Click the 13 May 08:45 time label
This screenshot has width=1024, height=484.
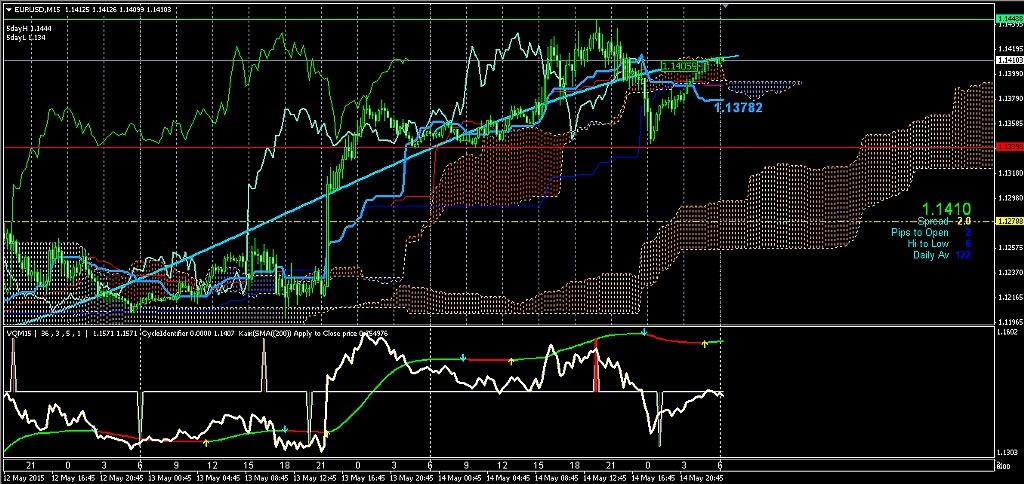coord(268,477)
